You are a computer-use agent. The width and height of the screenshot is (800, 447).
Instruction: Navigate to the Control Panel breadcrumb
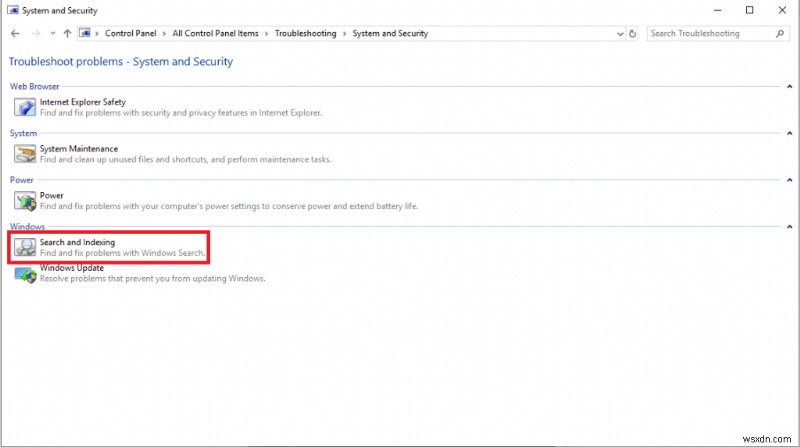coord(131,33)
